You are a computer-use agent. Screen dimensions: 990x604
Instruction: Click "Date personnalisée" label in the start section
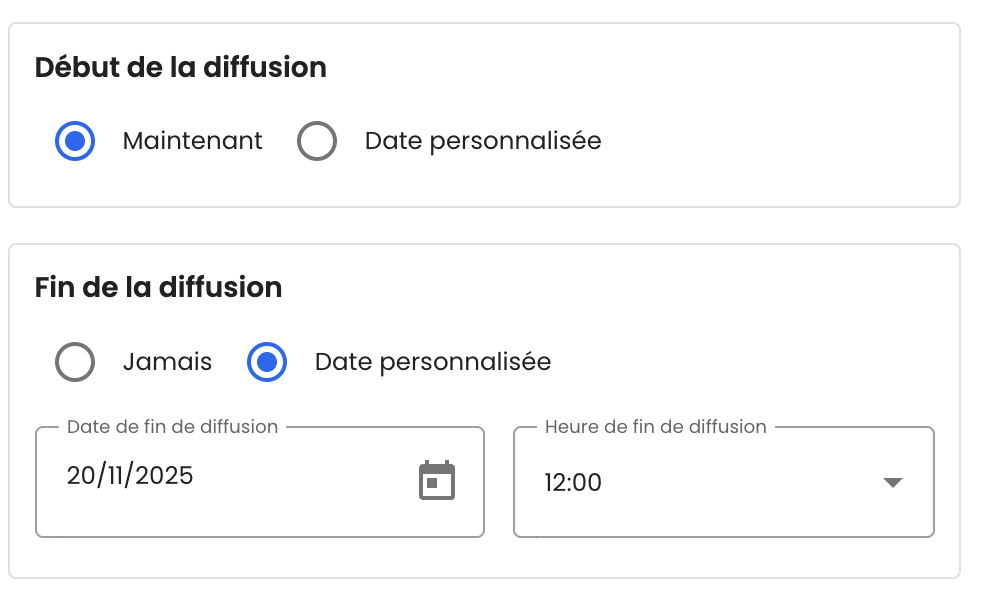[x=483, y=141]
